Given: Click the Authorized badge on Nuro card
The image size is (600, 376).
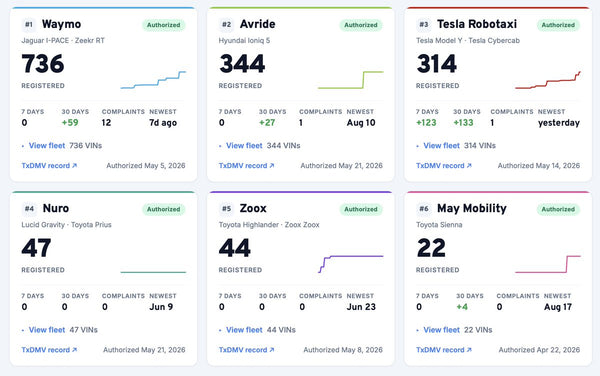Looking at the screenshot, I should (x=164, y=209).
